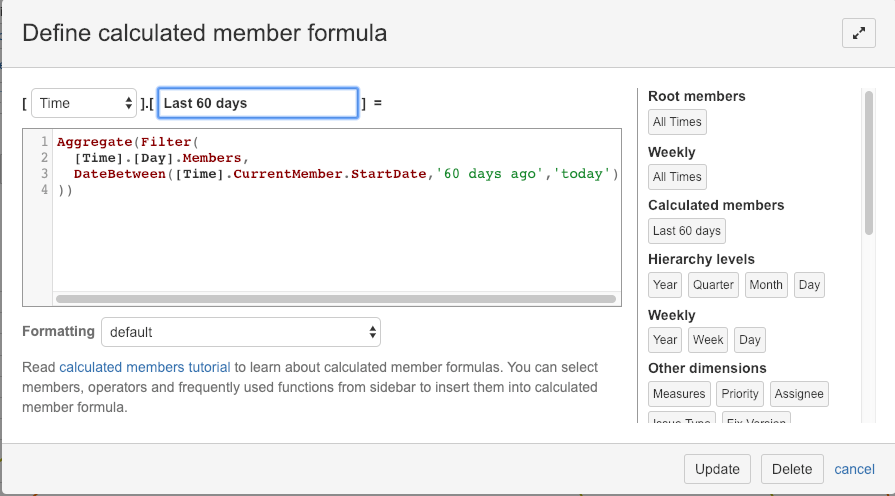Screen dimensions: 895x496
Task: Click line number 4 in editor gutter
Action: coord(45,189)
